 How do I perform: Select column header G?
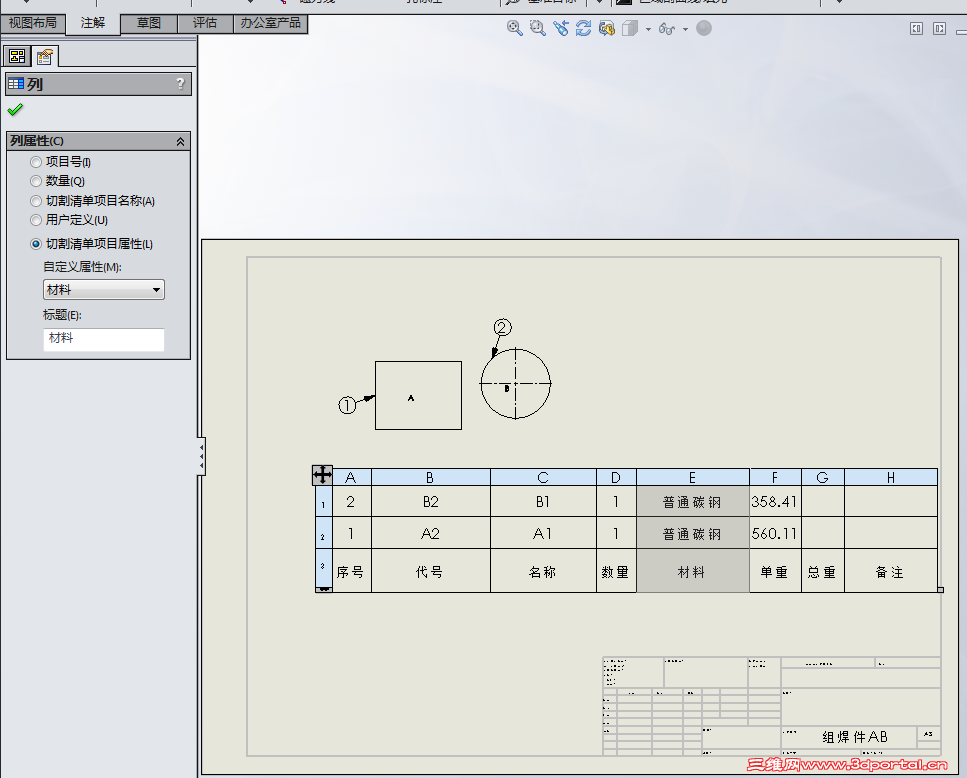823,478
